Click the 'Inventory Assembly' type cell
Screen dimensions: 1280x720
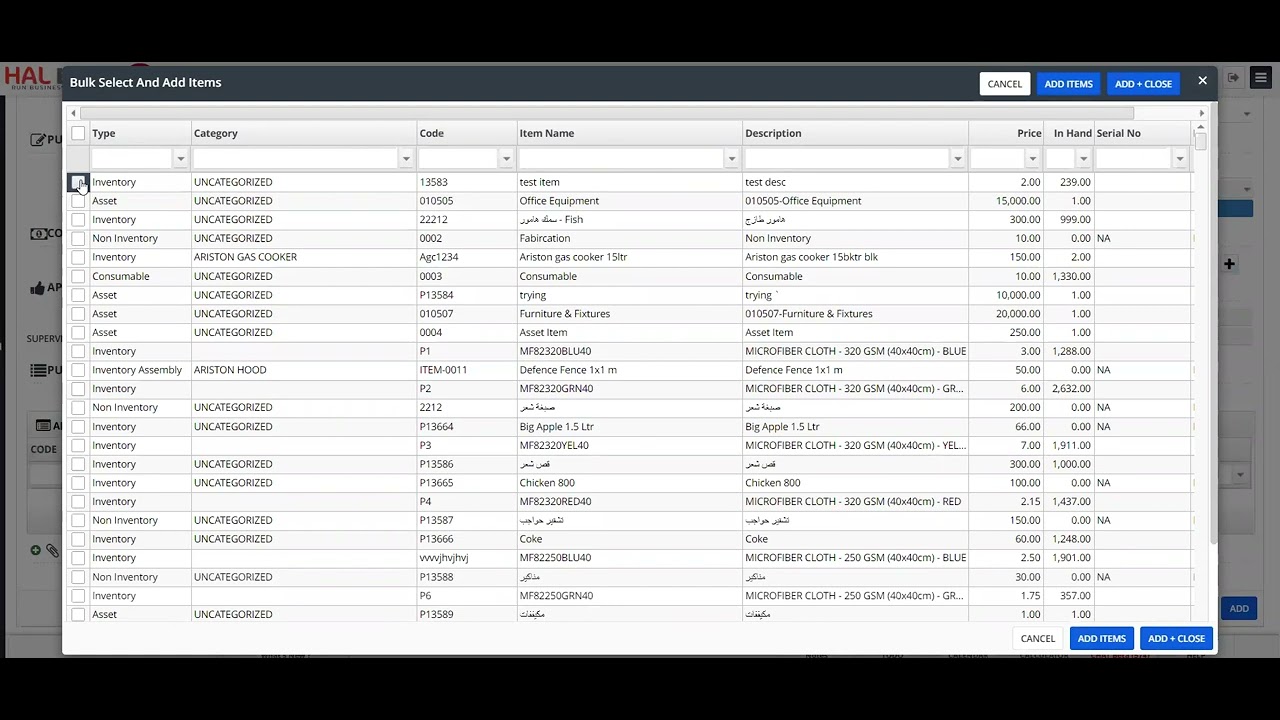(141, 370)
